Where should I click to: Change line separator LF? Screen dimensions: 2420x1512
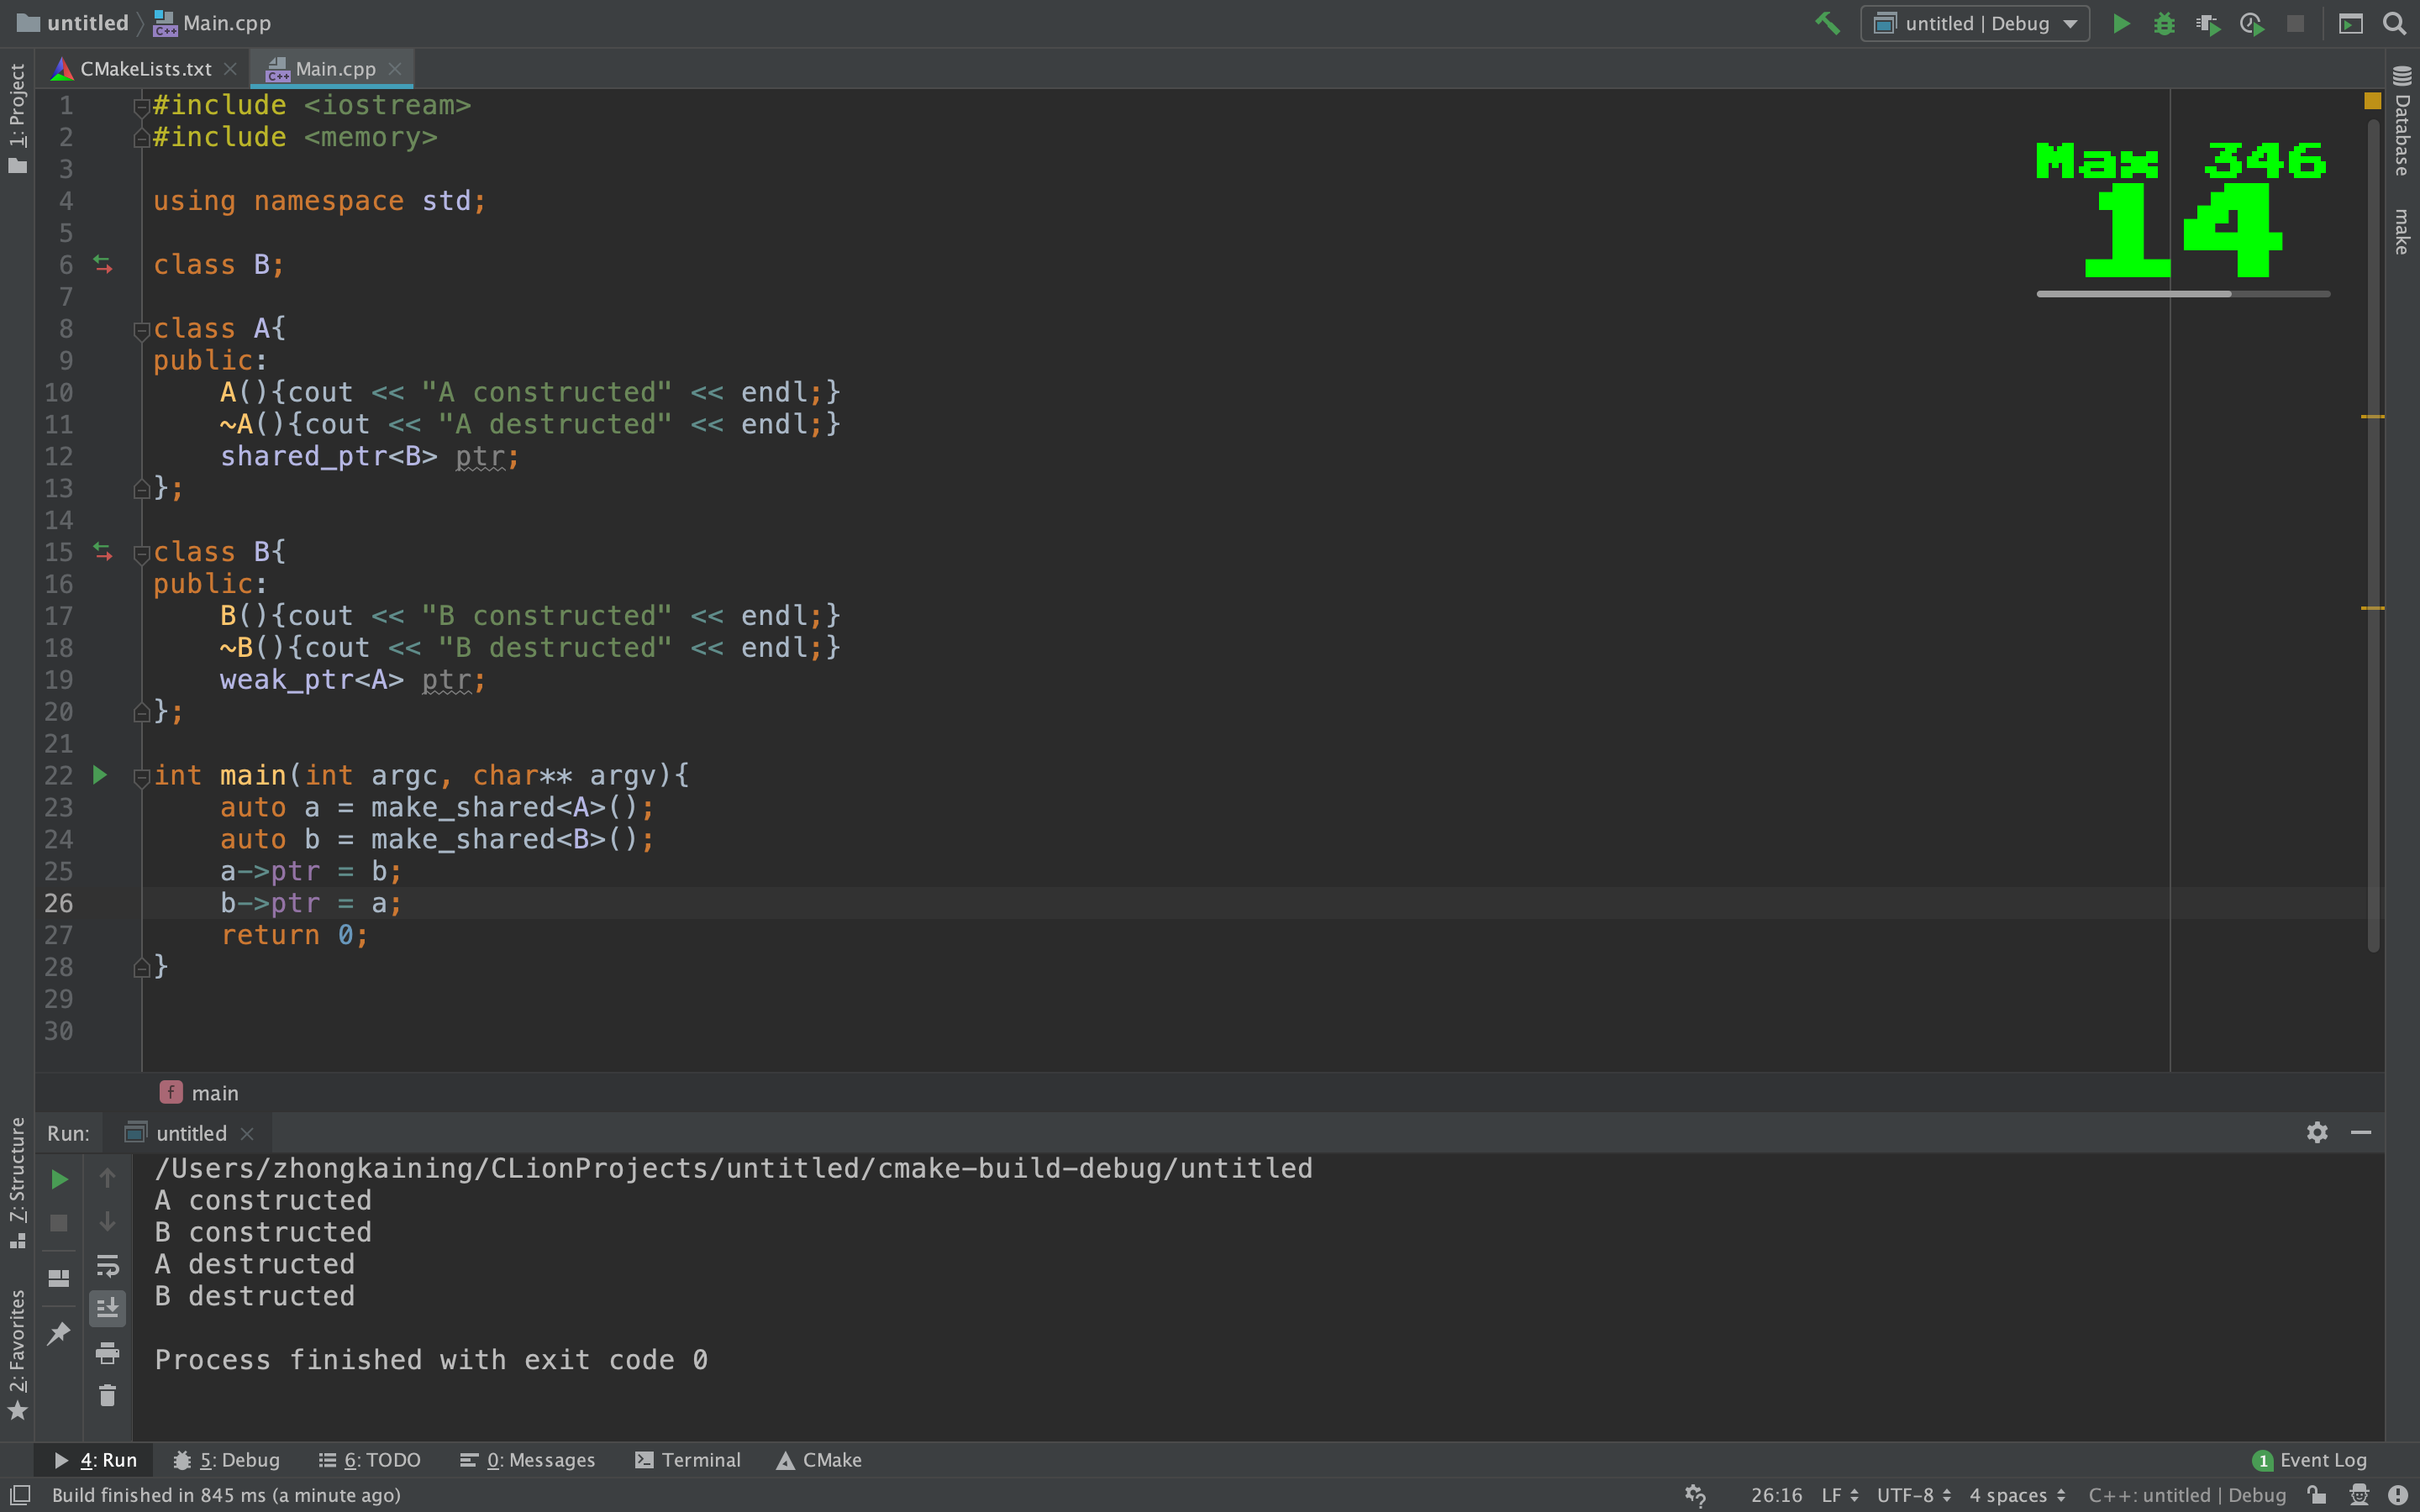click(x=1839, y=1495)
